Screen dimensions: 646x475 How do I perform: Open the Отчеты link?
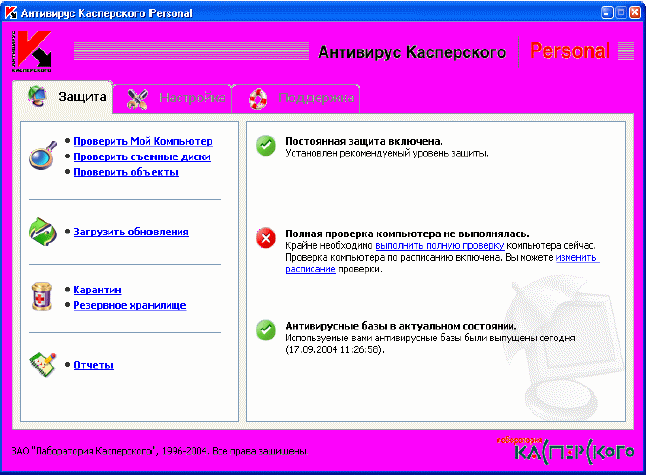pyautogui.click(x=94, y=365)
